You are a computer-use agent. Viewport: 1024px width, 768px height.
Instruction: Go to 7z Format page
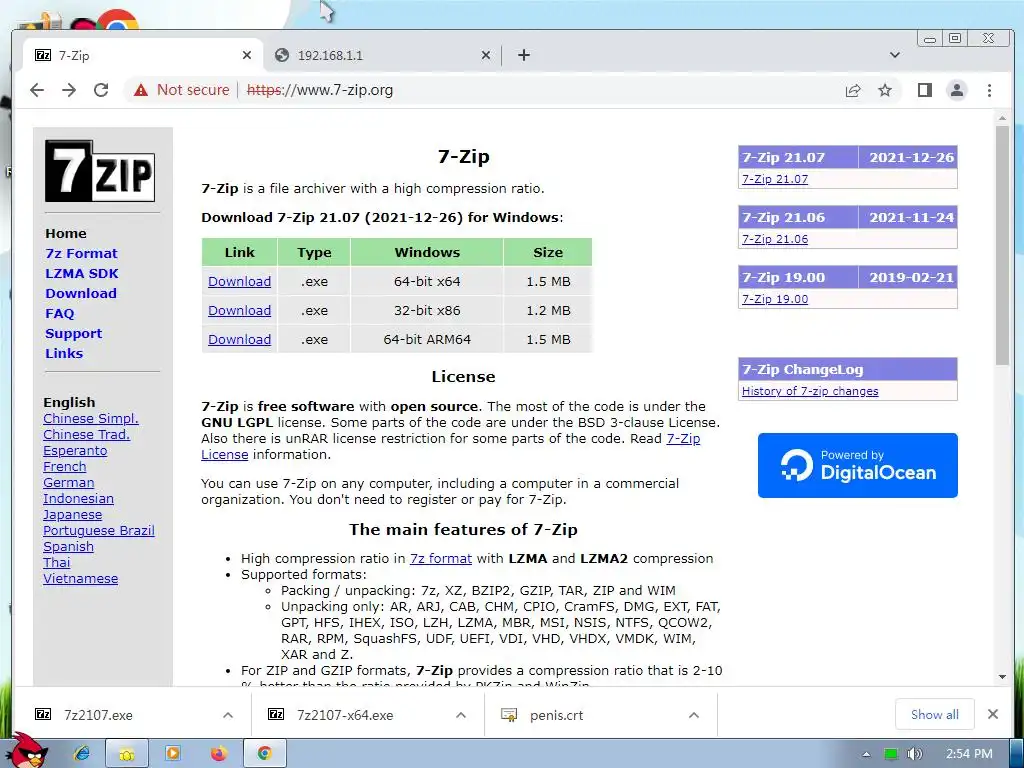click(x=81, y=253)
